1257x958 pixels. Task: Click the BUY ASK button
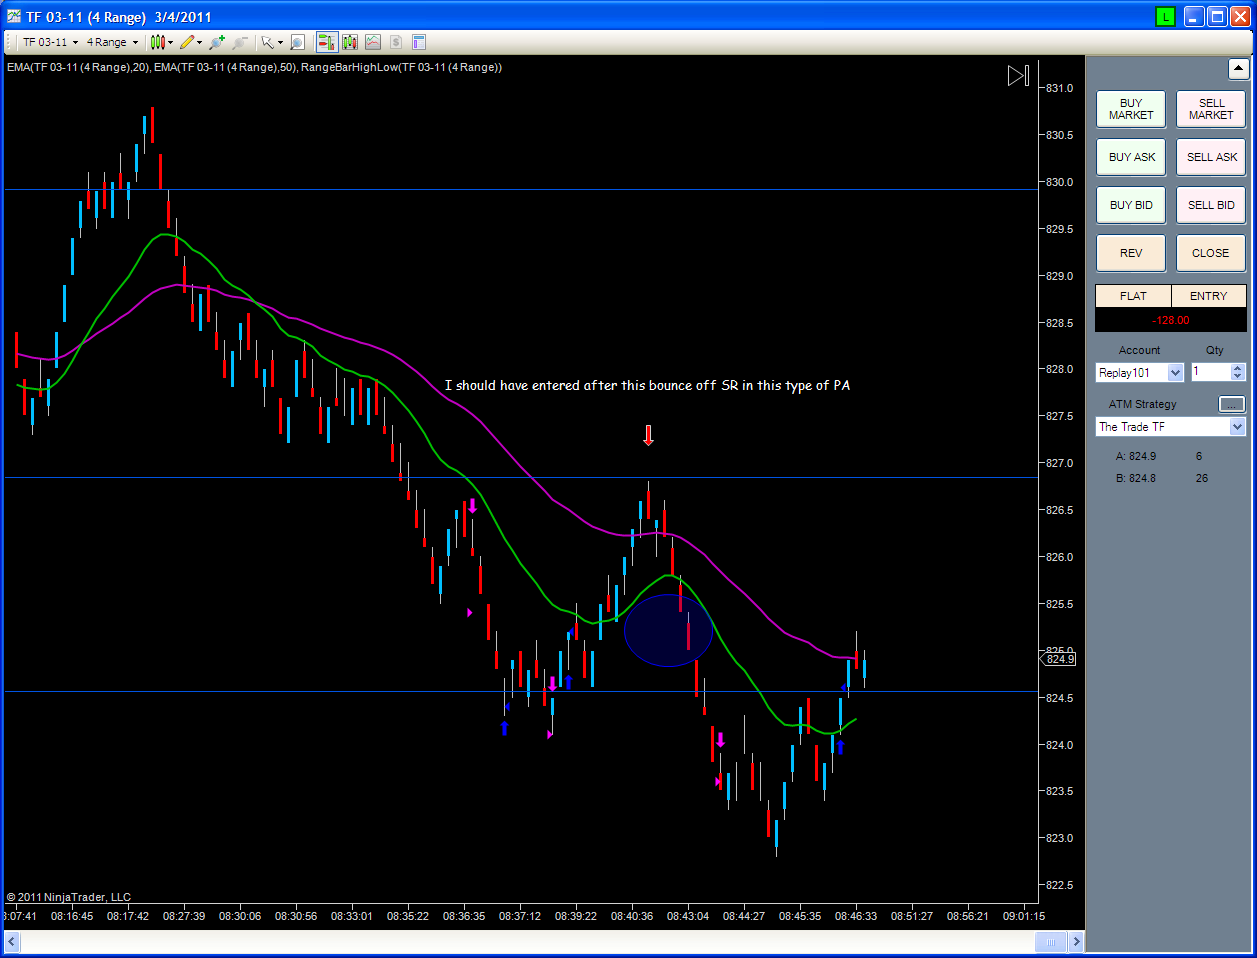(x=1131, y=157)
